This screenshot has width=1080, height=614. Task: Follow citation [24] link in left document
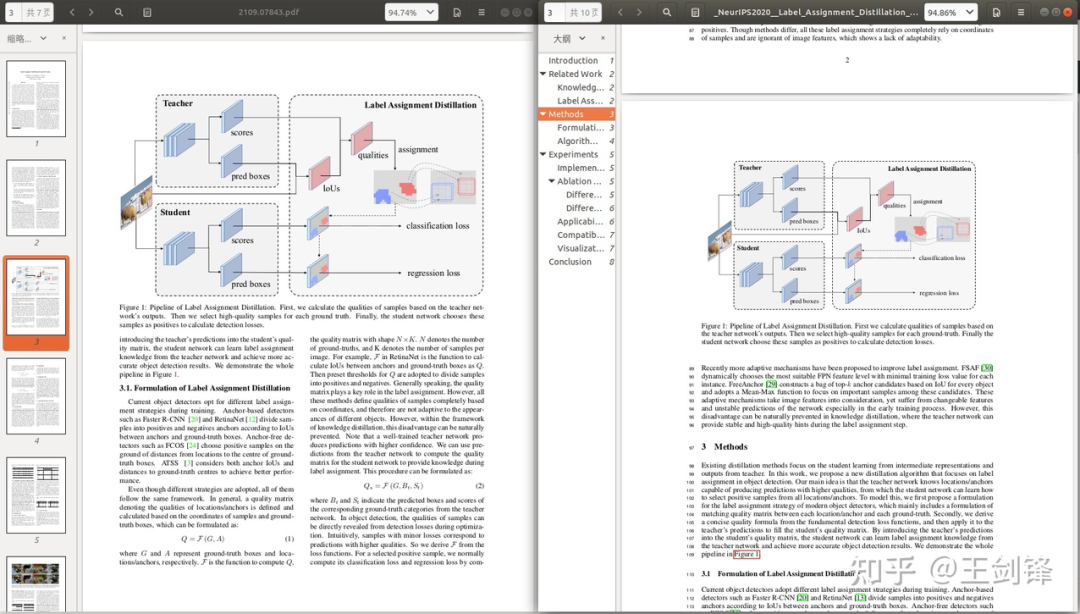click(193, 445)
